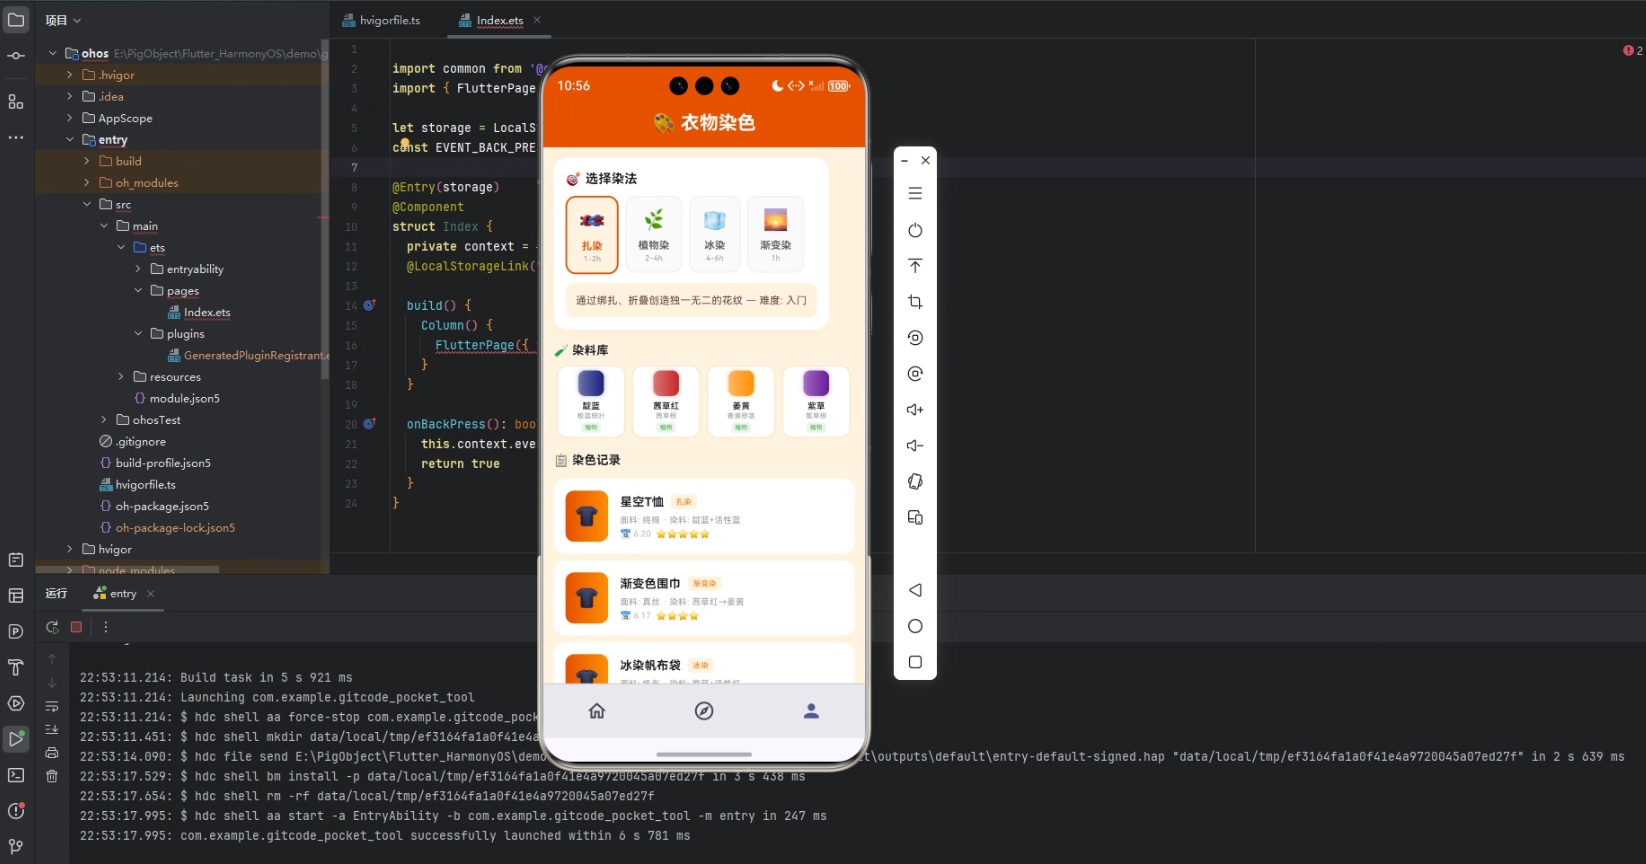This screenshot has height=864, width=1646.
Task: Select the 扎染 dyeing method card
Action: point(592,234)
